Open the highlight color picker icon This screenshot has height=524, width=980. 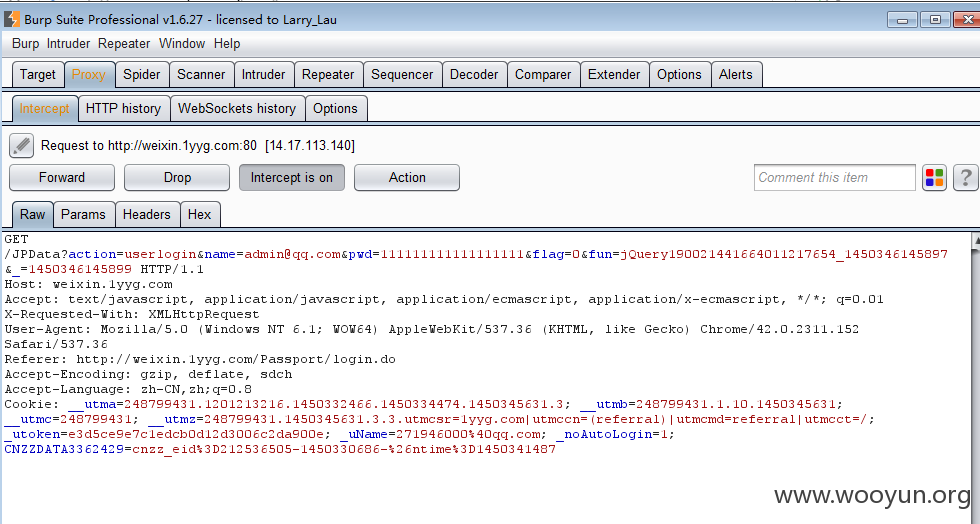[934, 178]
